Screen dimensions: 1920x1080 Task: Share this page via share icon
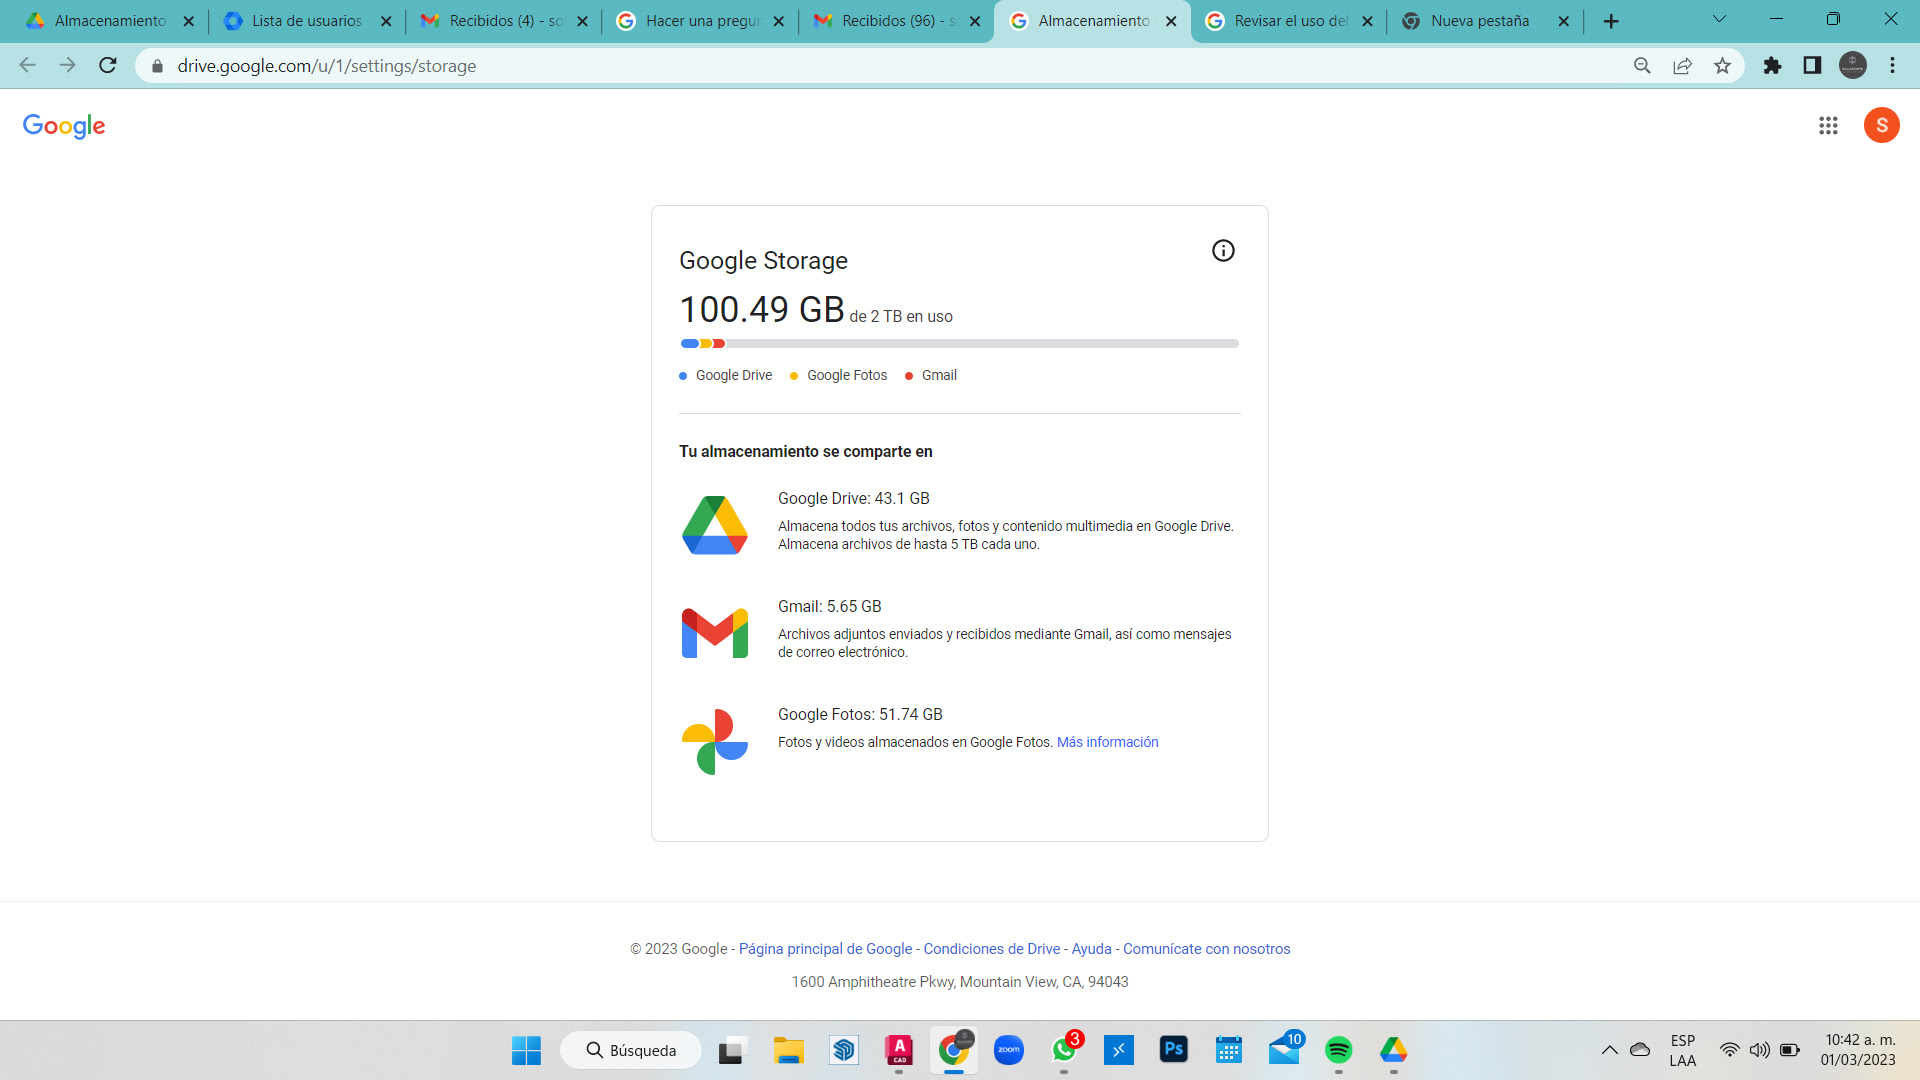point(1682,66)
